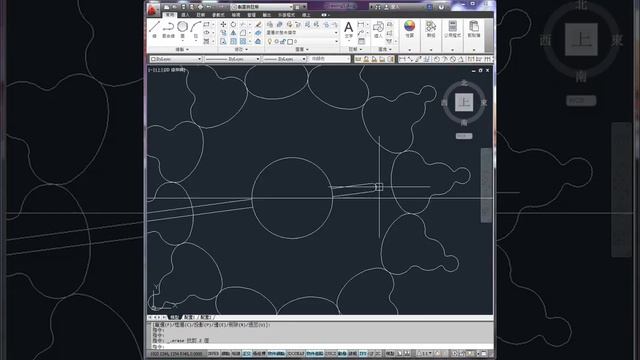The image size is (640, 360).
Task: Select the multiline Text tool
Action: point(349,29)
